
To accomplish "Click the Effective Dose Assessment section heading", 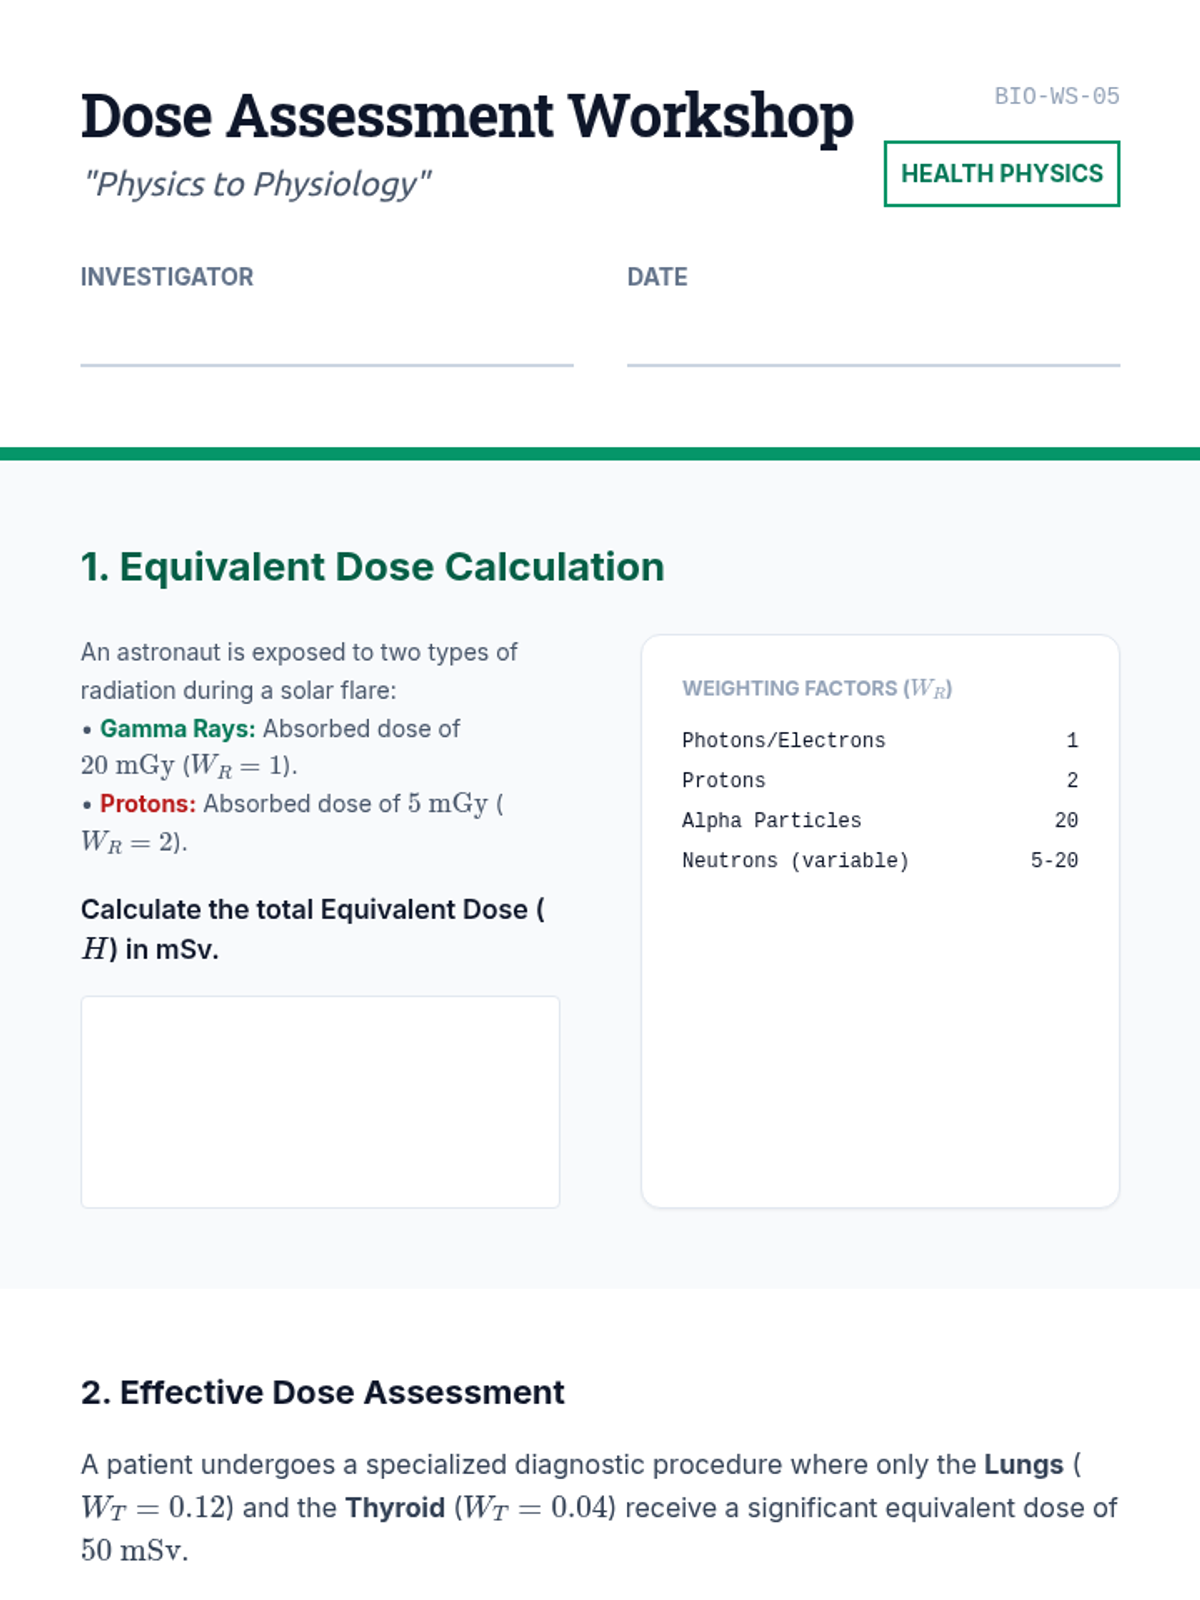I will (x=322, y=1392).
